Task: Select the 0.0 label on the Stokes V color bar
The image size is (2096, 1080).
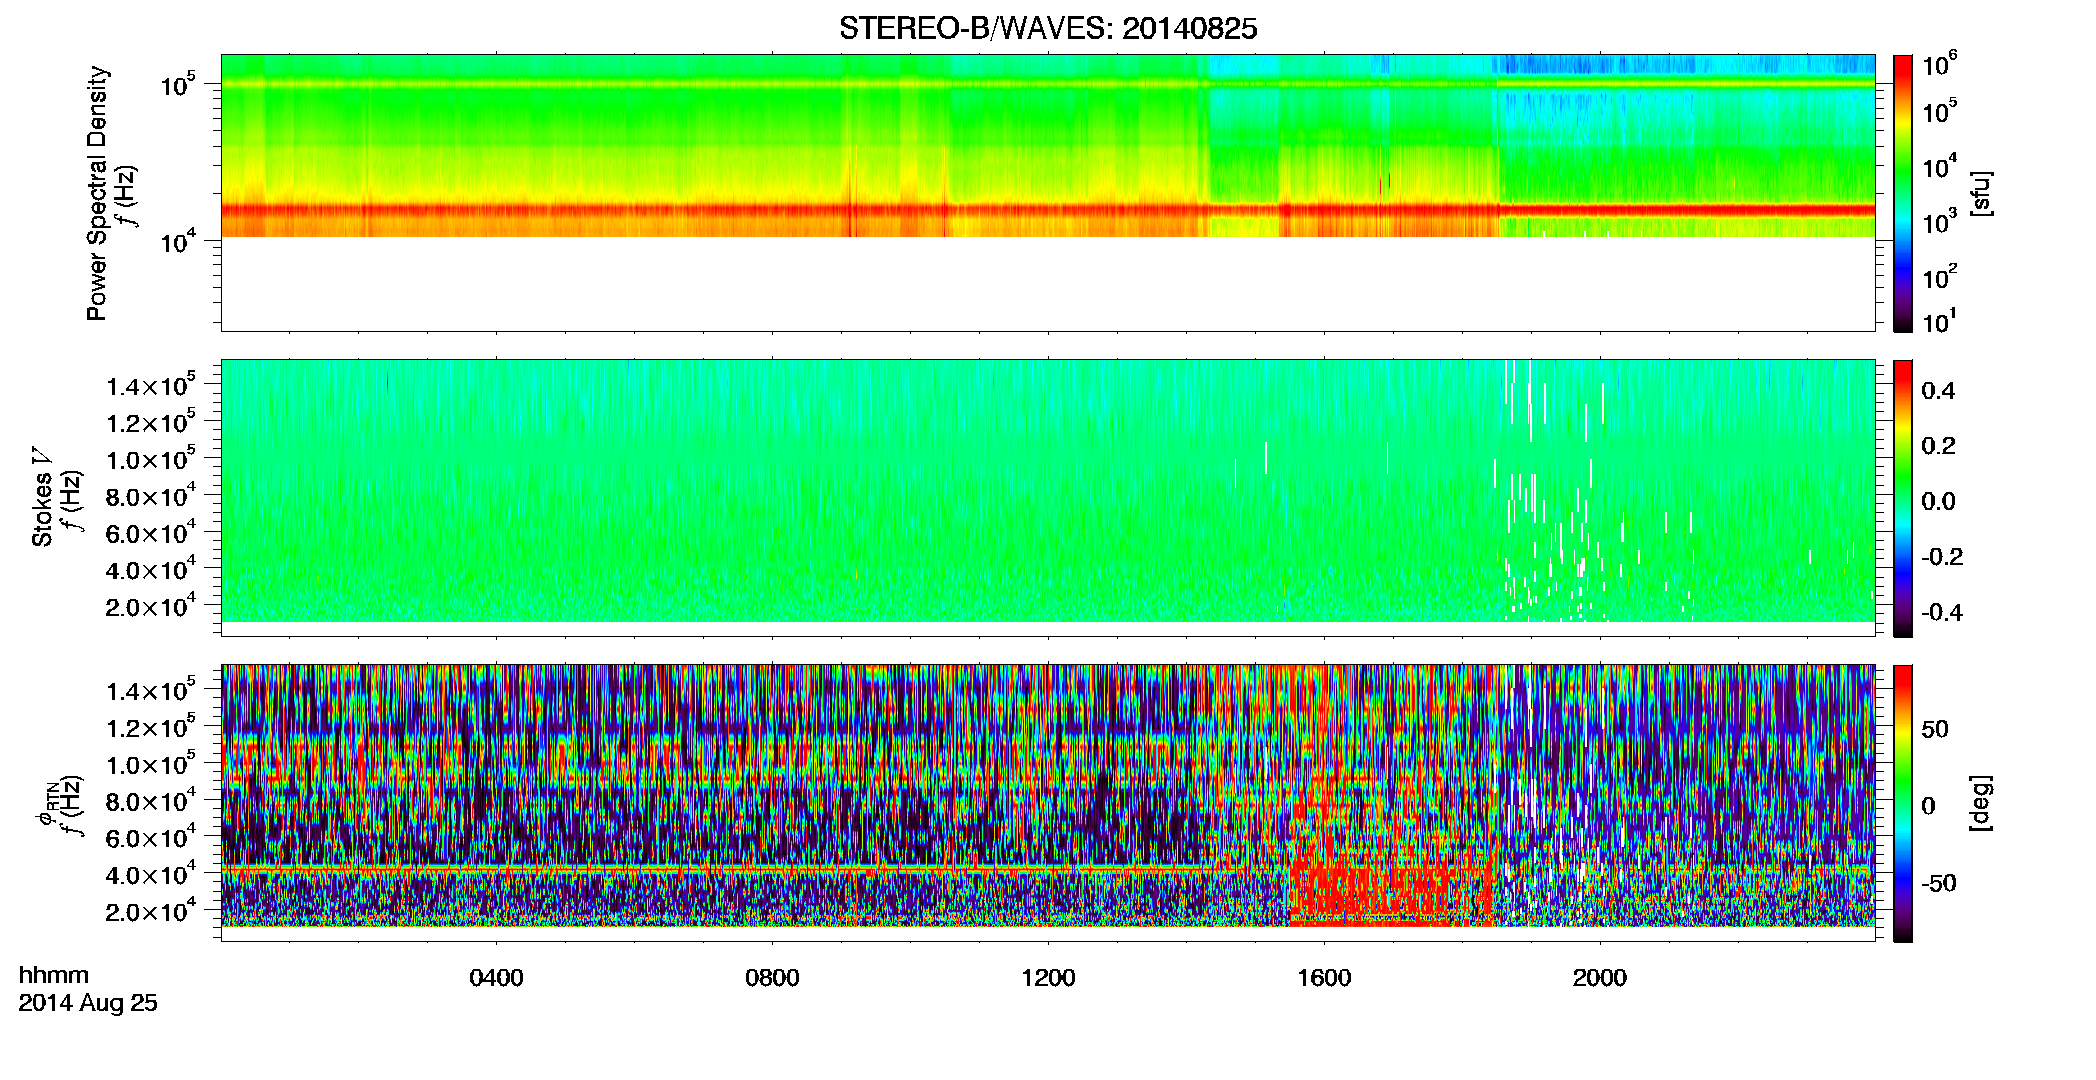Action: coord(1938,501)
